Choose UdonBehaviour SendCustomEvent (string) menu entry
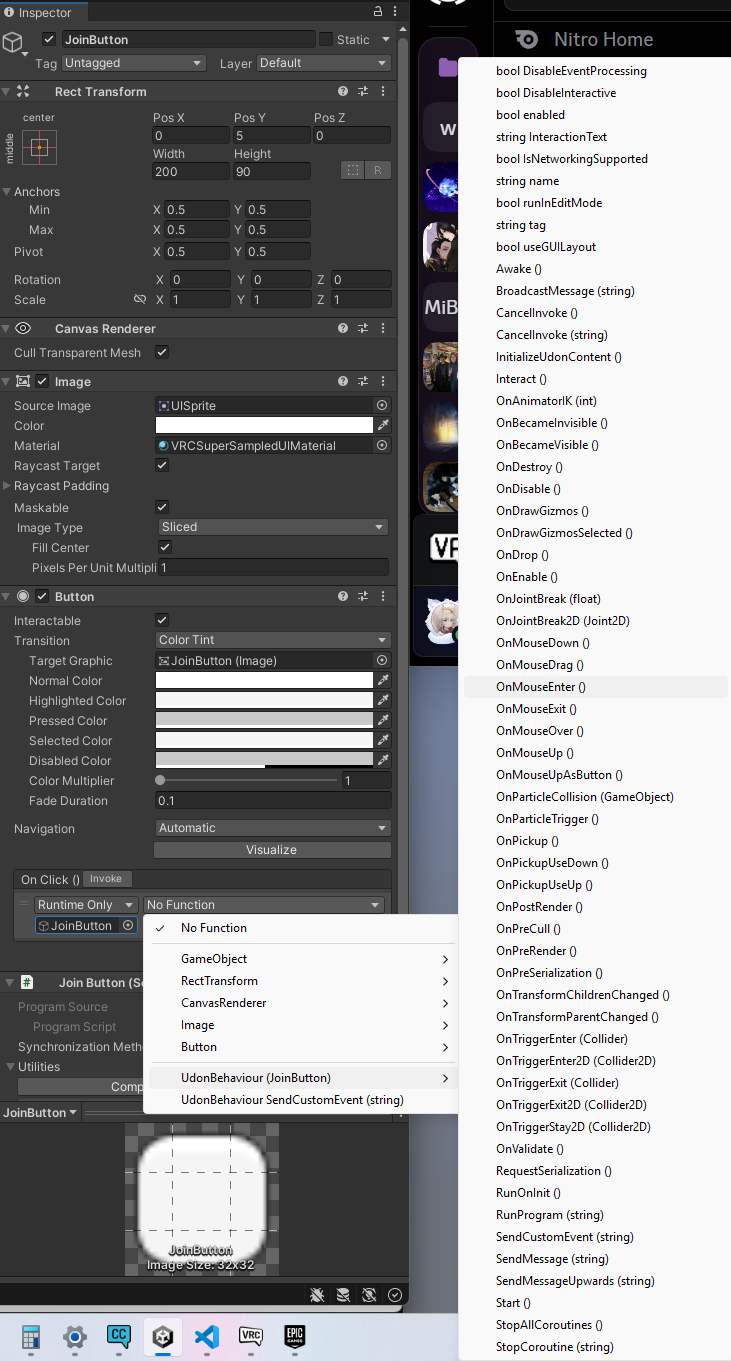This screenshot has width=731, height=1361. coord(292,1100)
